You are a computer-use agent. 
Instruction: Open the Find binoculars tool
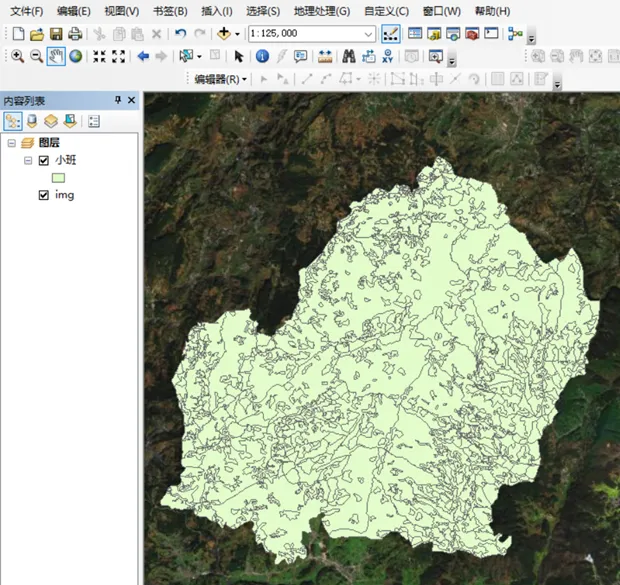(349, 56)
